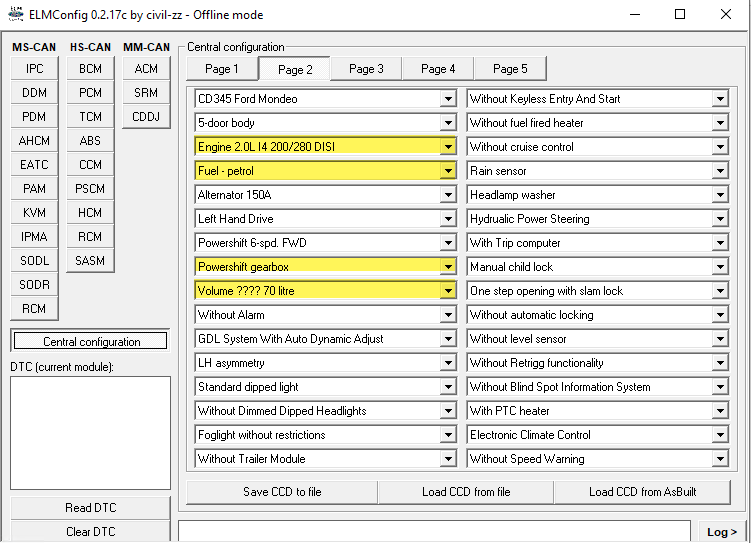Click Save CCD to file
Viewport: 751px width, 543px height.
click(282, 492)
